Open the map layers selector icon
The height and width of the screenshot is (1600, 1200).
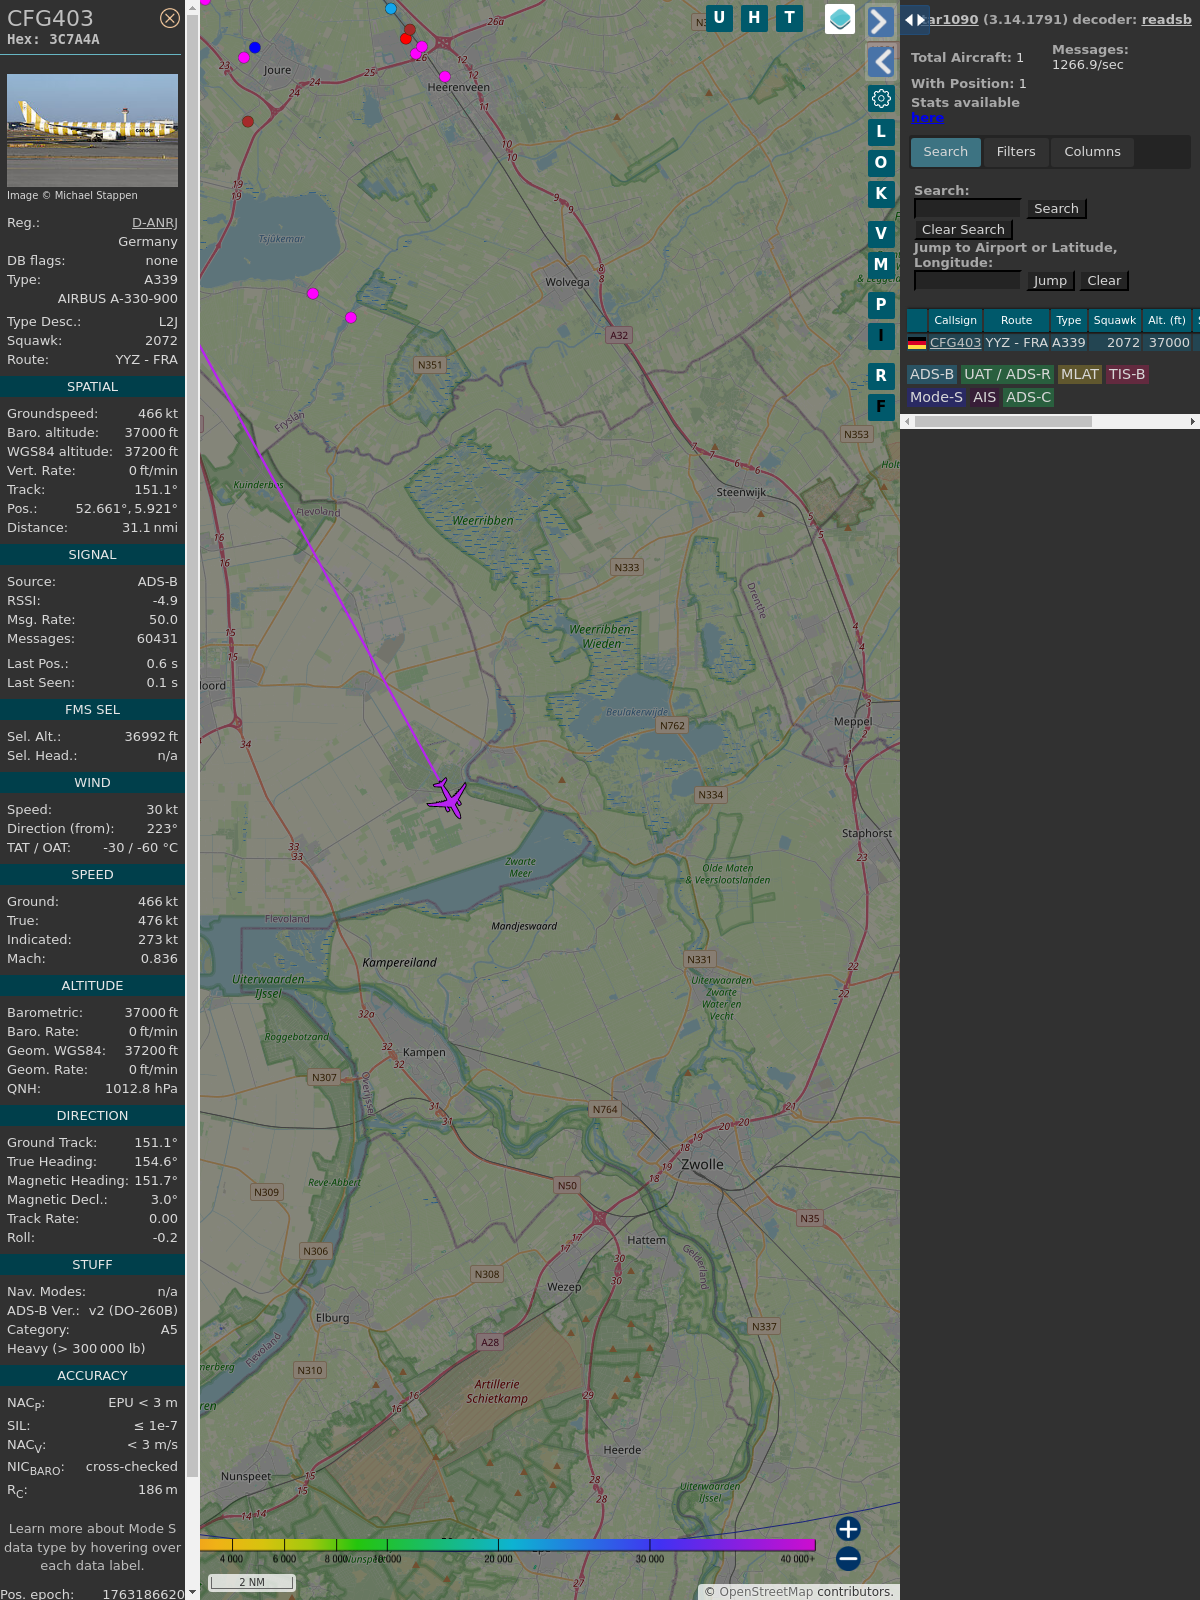click(839, 19)
